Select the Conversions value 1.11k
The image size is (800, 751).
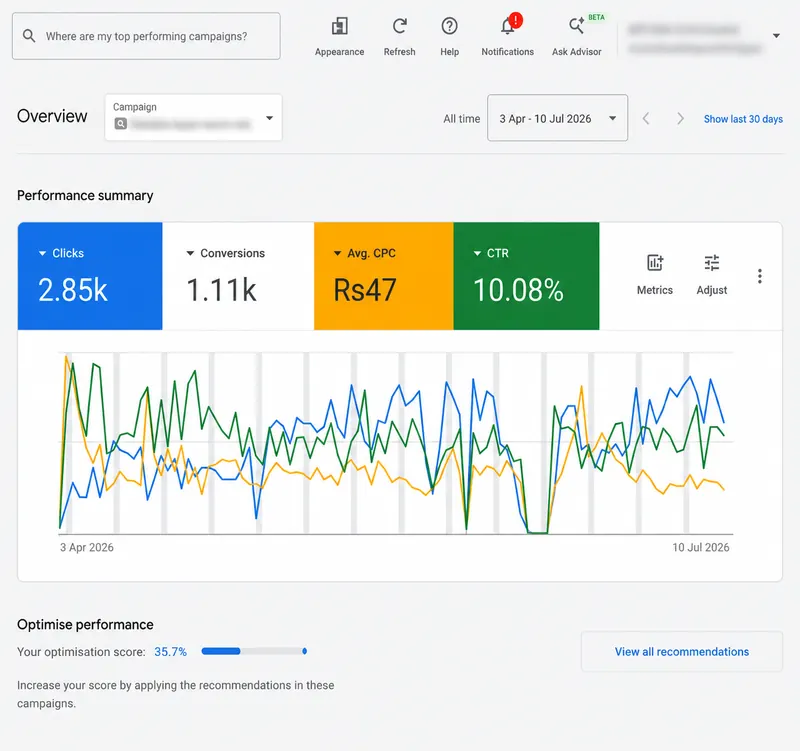(221, 290)
